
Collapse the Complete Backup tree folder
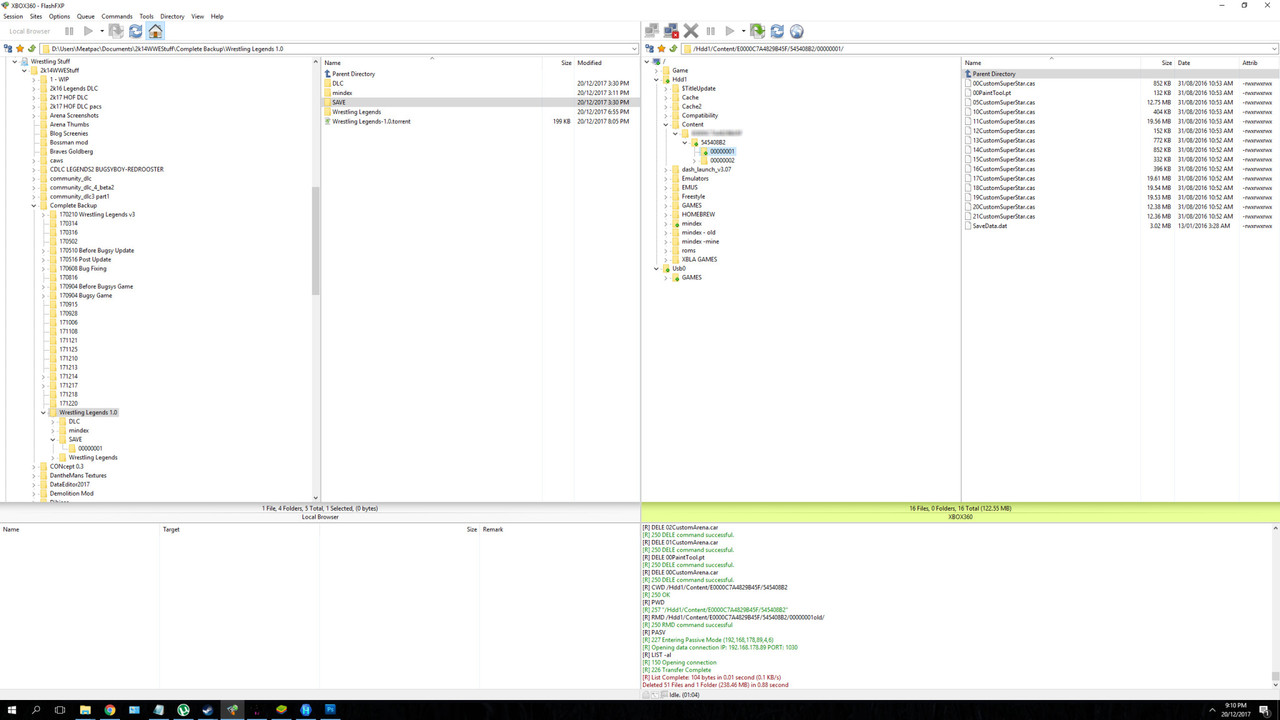tap(34, 206)
